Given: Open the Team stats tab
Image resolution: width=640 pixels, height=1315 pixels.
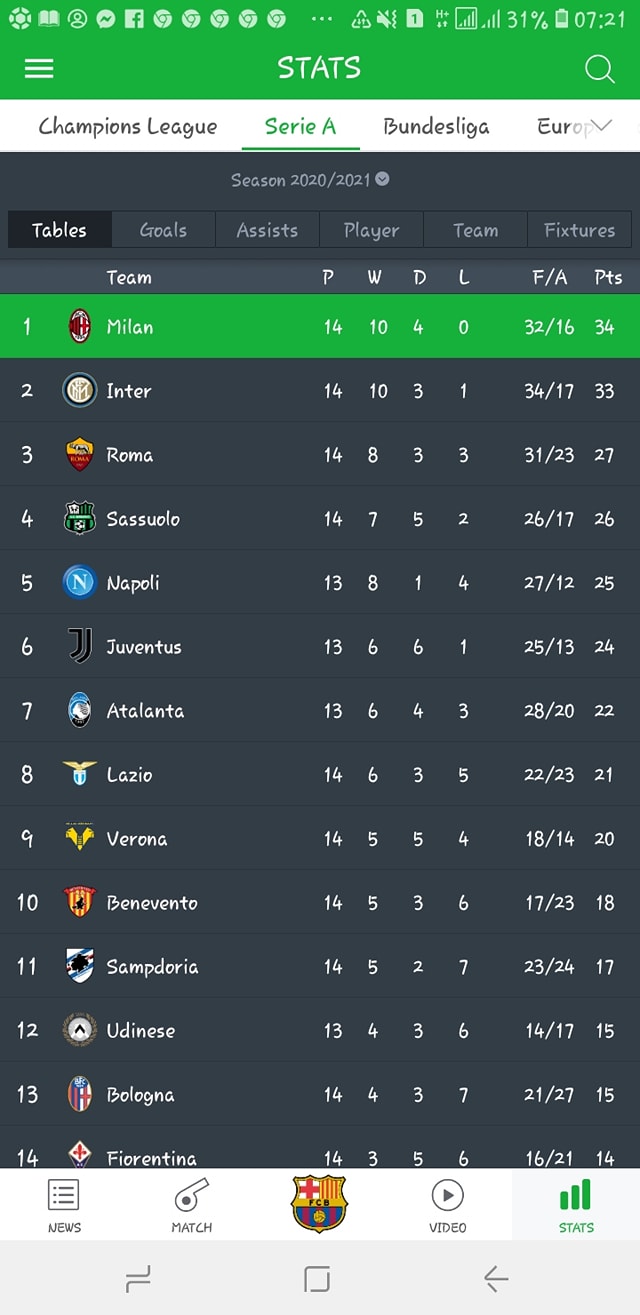Looking at the screenshot, I should coord(475,230).
